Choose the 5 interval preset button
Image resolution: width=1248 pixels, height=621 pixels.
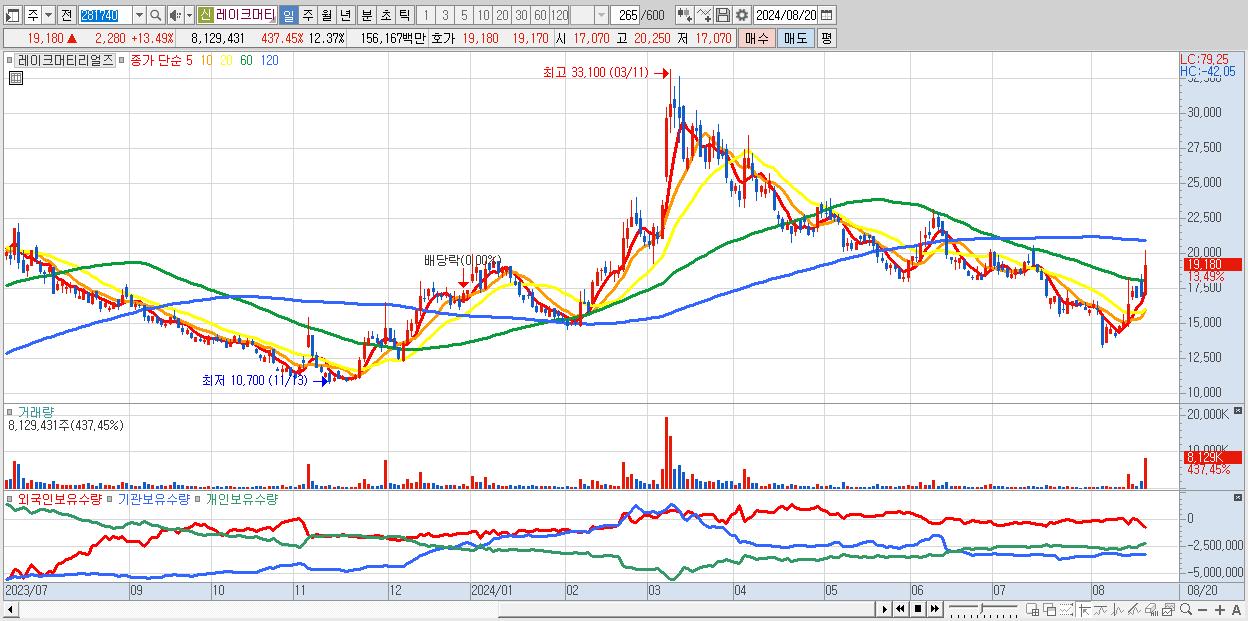pos(464,15)
